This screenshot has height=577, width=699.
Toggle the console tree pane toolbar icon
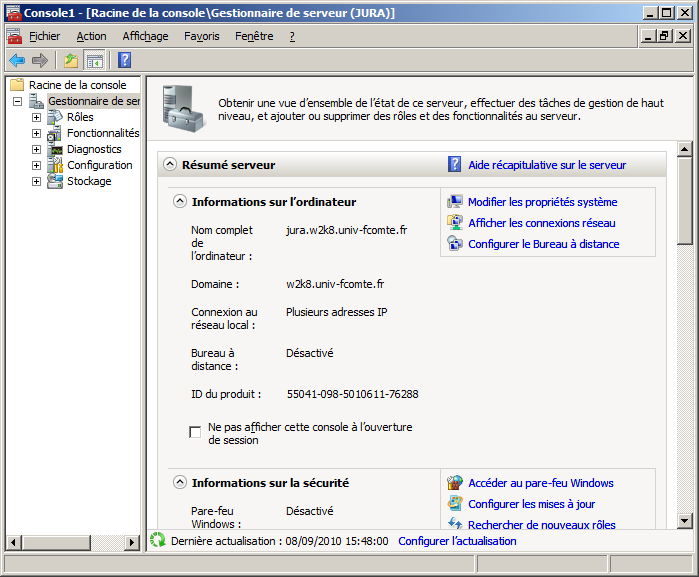94,60
